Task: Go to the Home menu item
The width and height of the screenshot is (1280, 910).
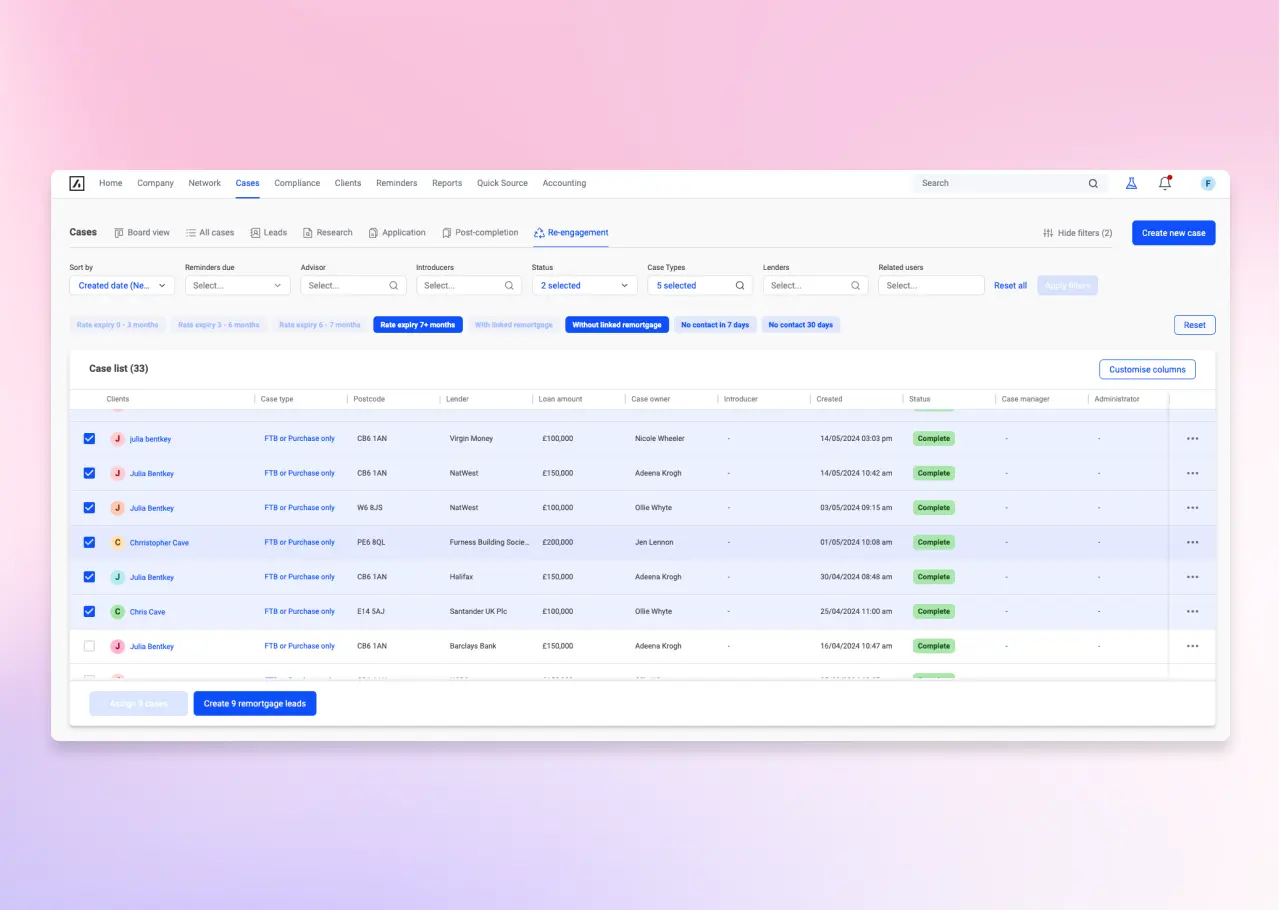Action: pyautogui.click(x=111, y=183)
